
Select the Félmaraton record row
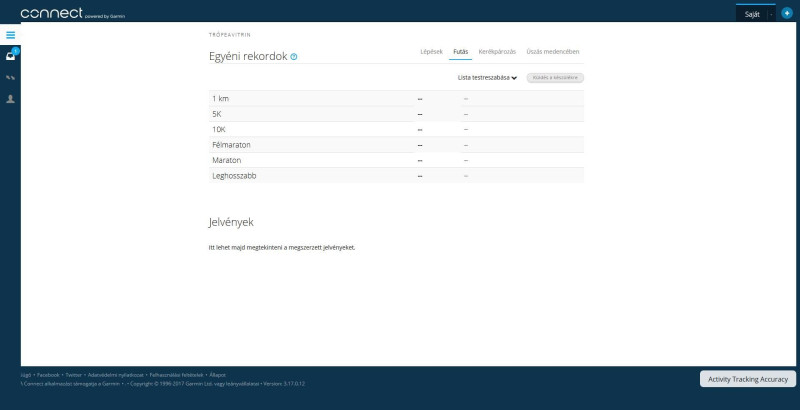(396, 145)
